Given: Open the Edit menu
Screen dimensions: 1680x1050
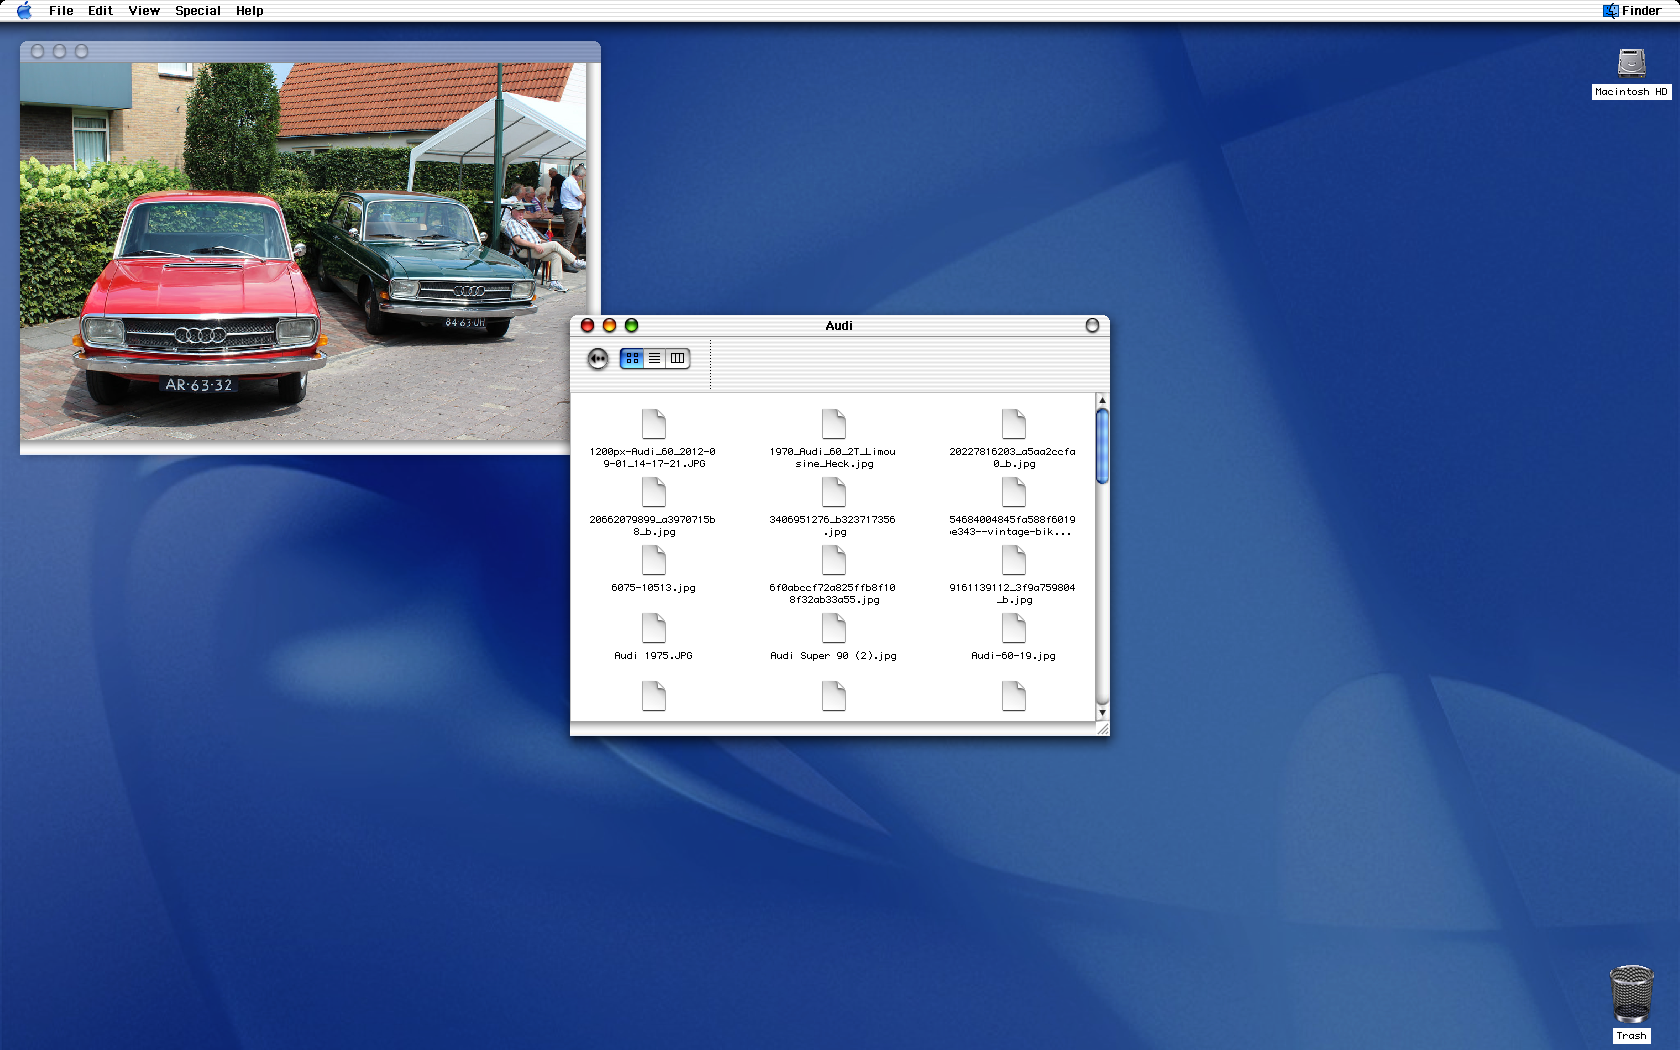Looking at the screenshot, I should (x=100, y=11).
